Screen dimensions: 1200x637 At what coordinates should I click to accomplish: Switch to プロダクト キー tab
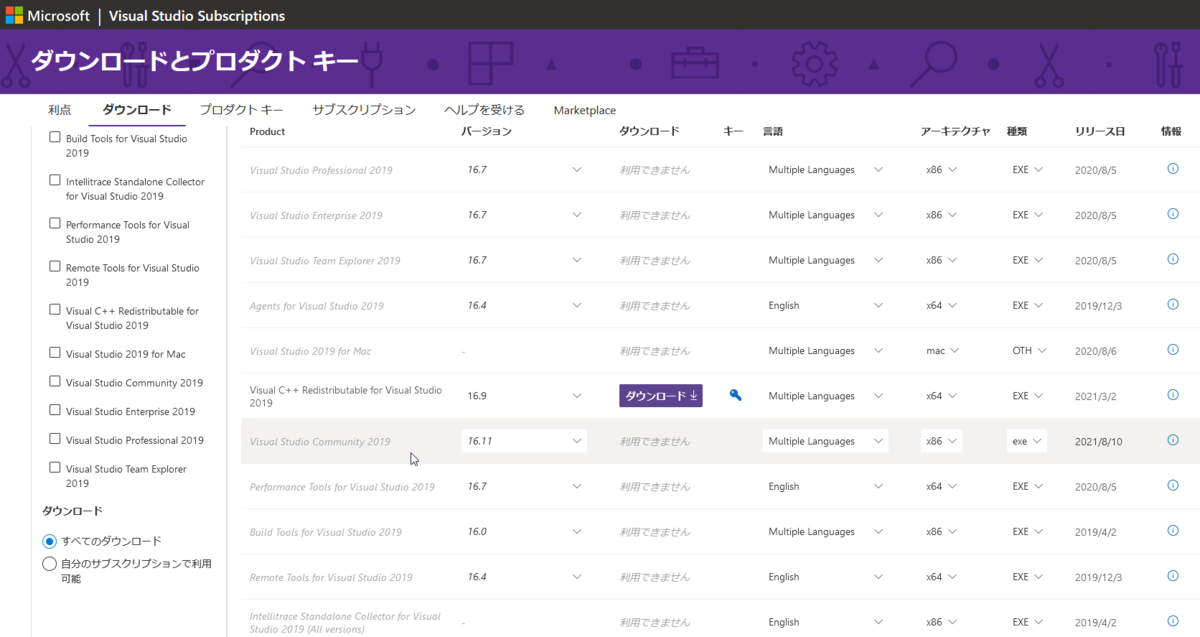tap(241, 110)
